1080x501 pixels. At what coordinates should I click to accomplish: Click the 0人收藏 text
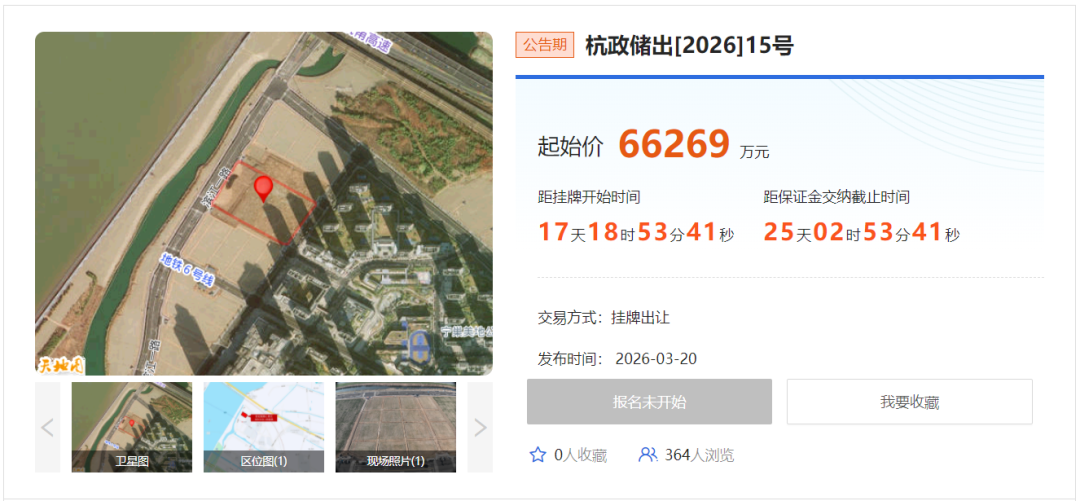581,456
